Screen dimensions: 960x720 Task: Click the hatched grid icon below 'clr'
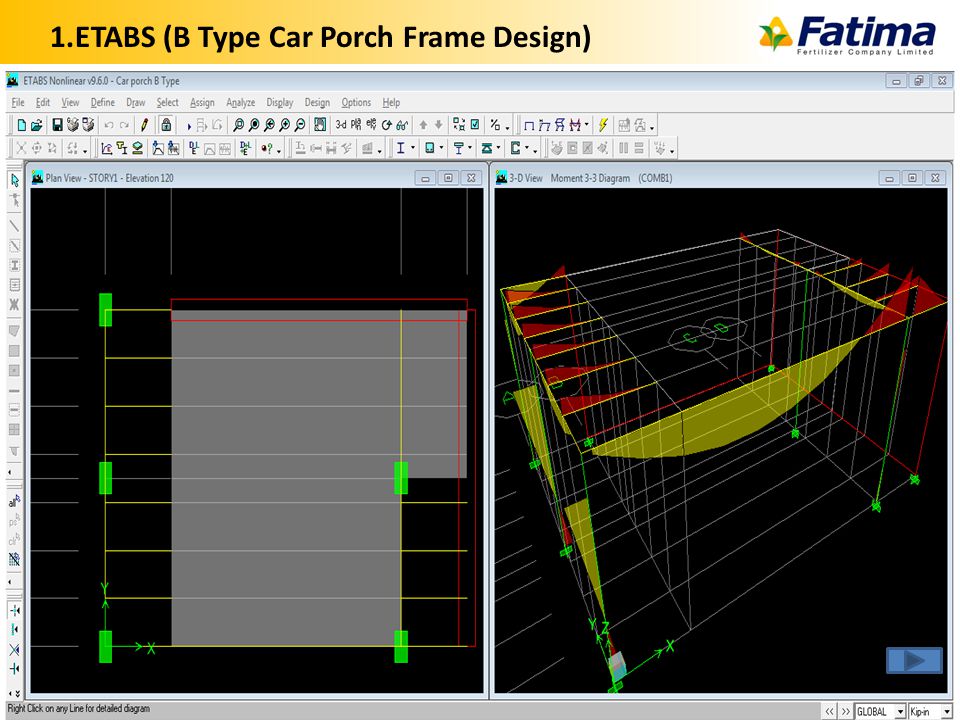[x=14, y=558]
